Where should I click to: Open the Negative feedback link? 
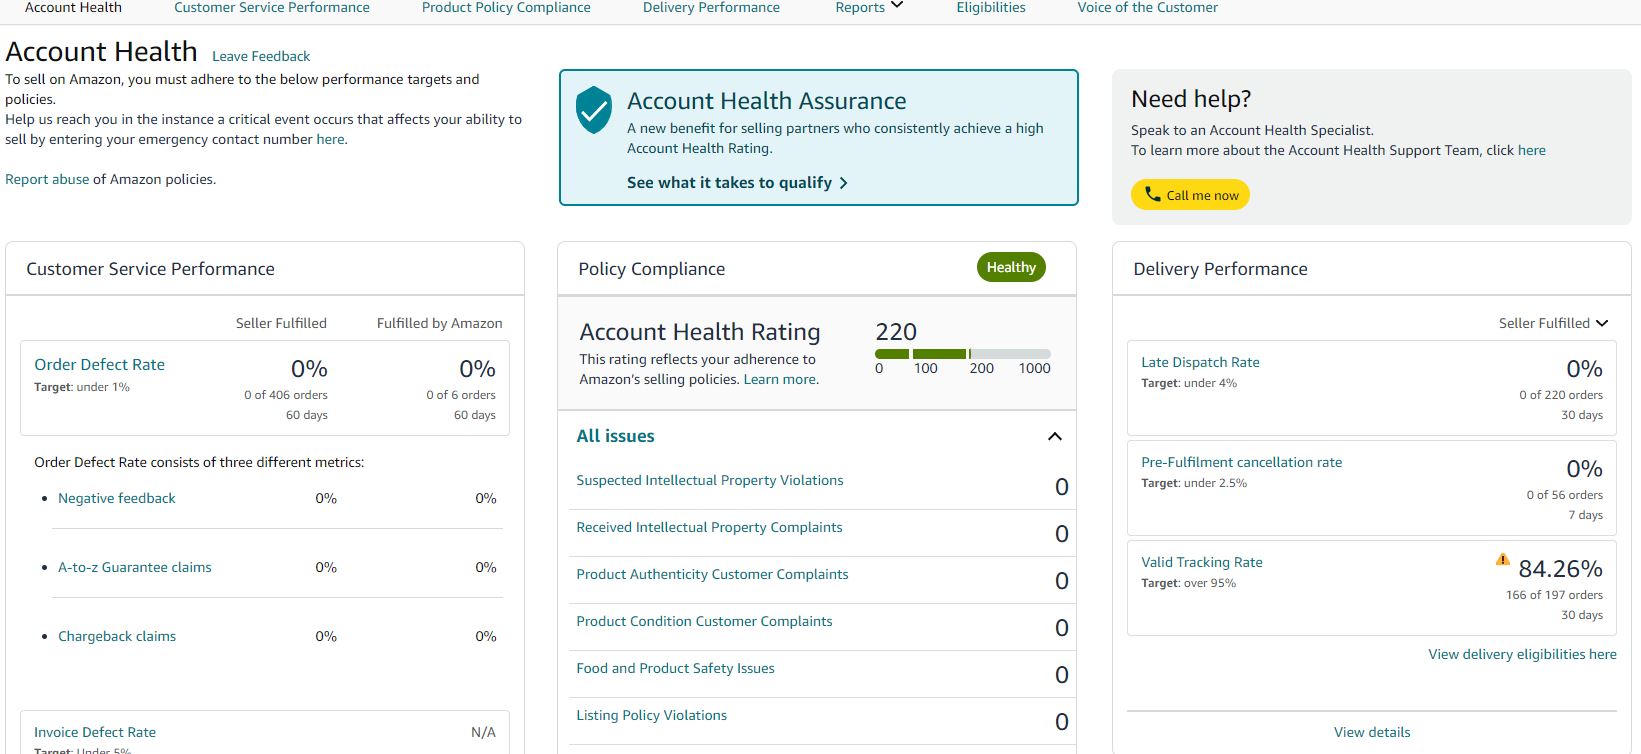coord(117,498)
